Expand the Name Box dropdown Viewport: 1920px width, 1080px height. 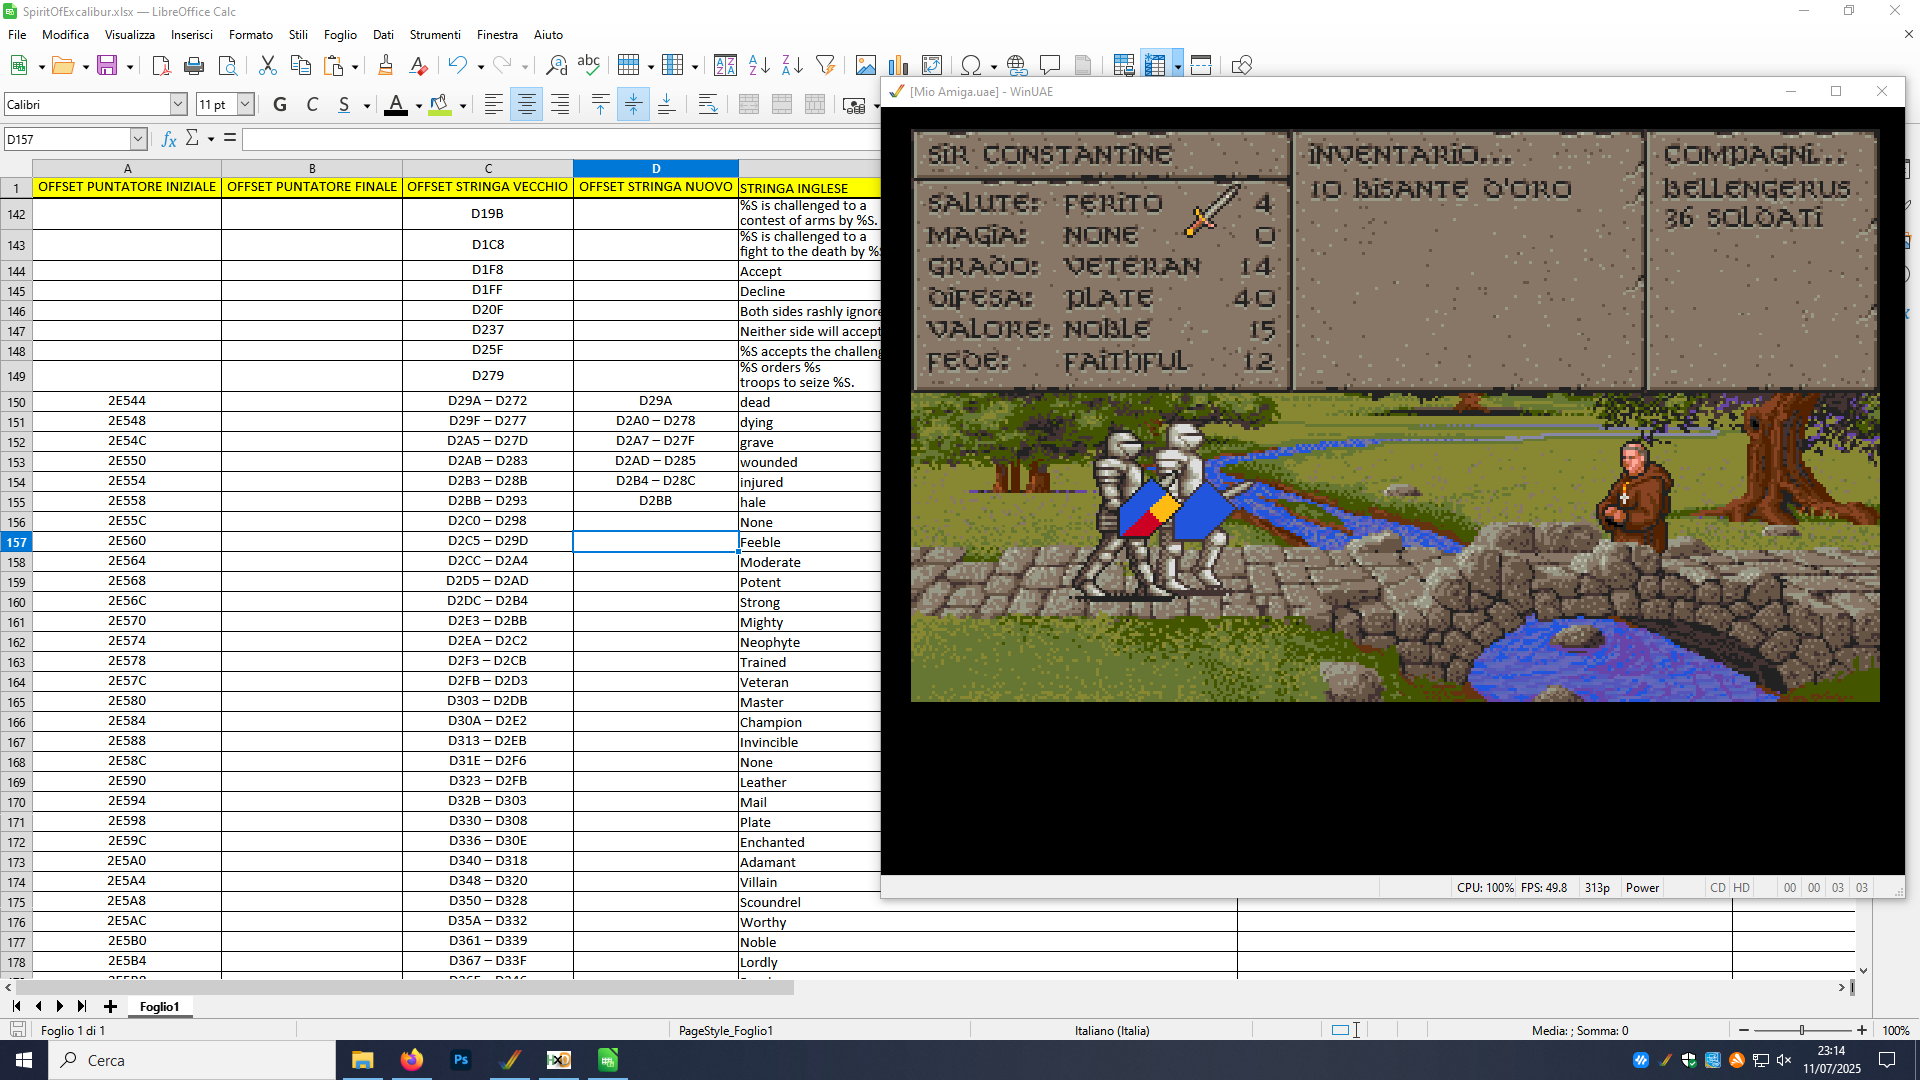pyautogui.click(x=138, y=139)
